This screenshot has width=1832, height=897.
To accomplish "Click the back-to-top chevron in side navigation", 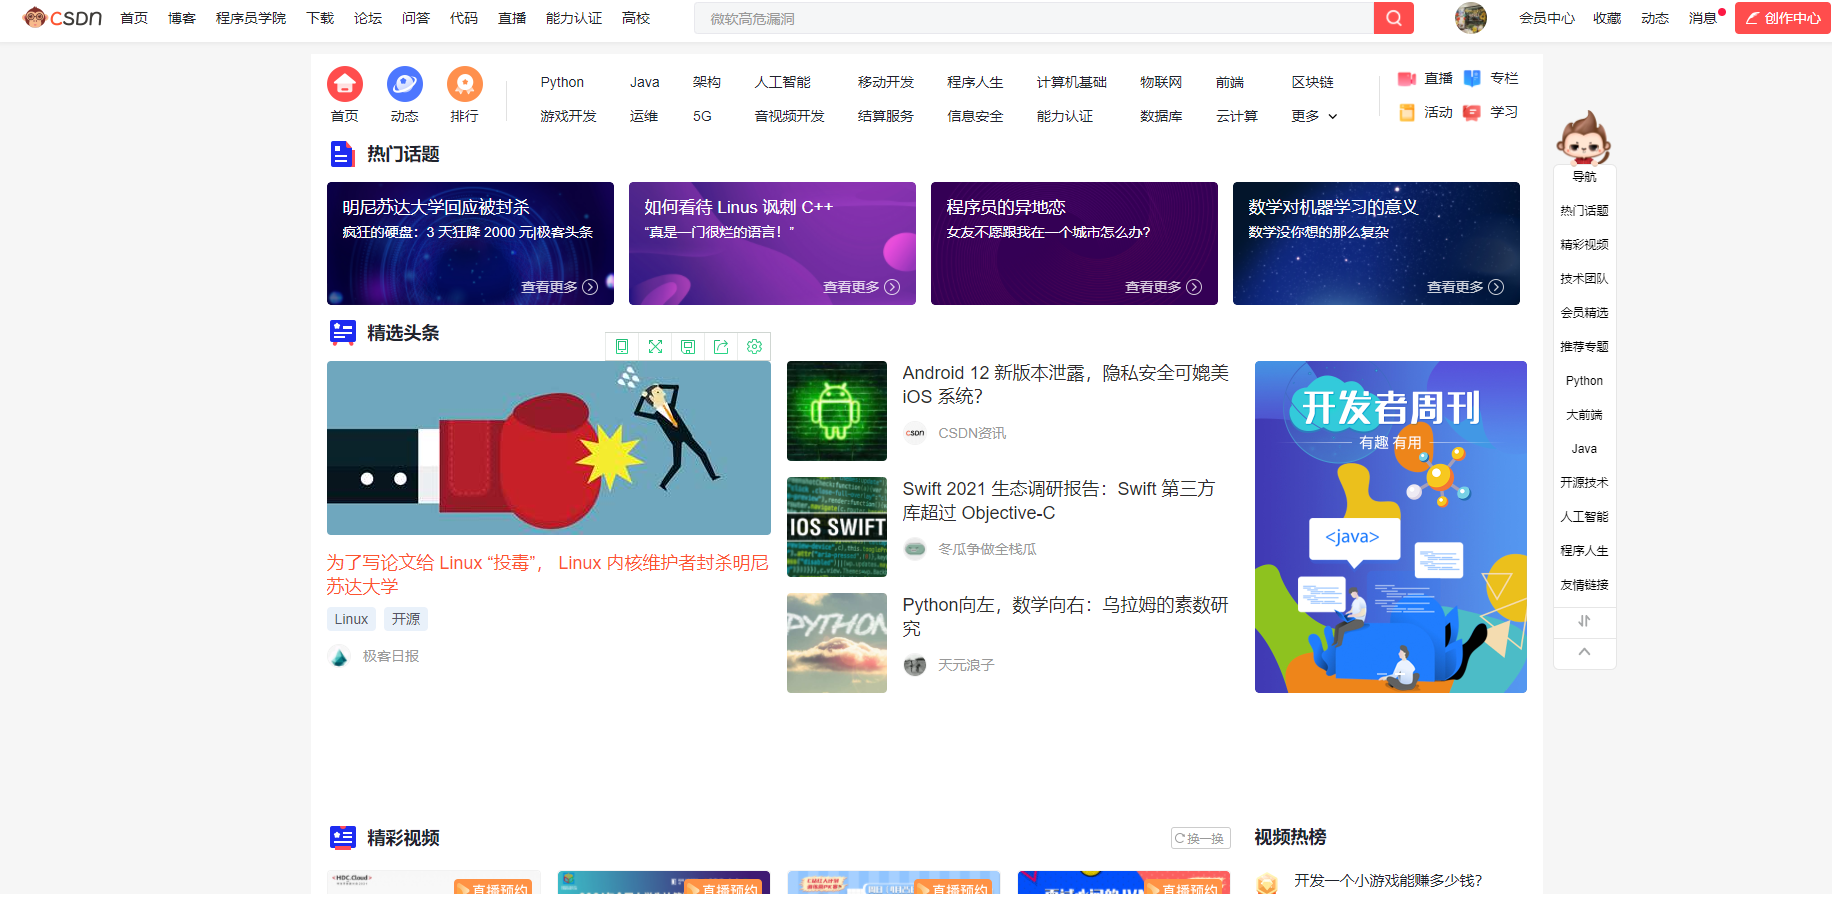I will [1584, 652].
